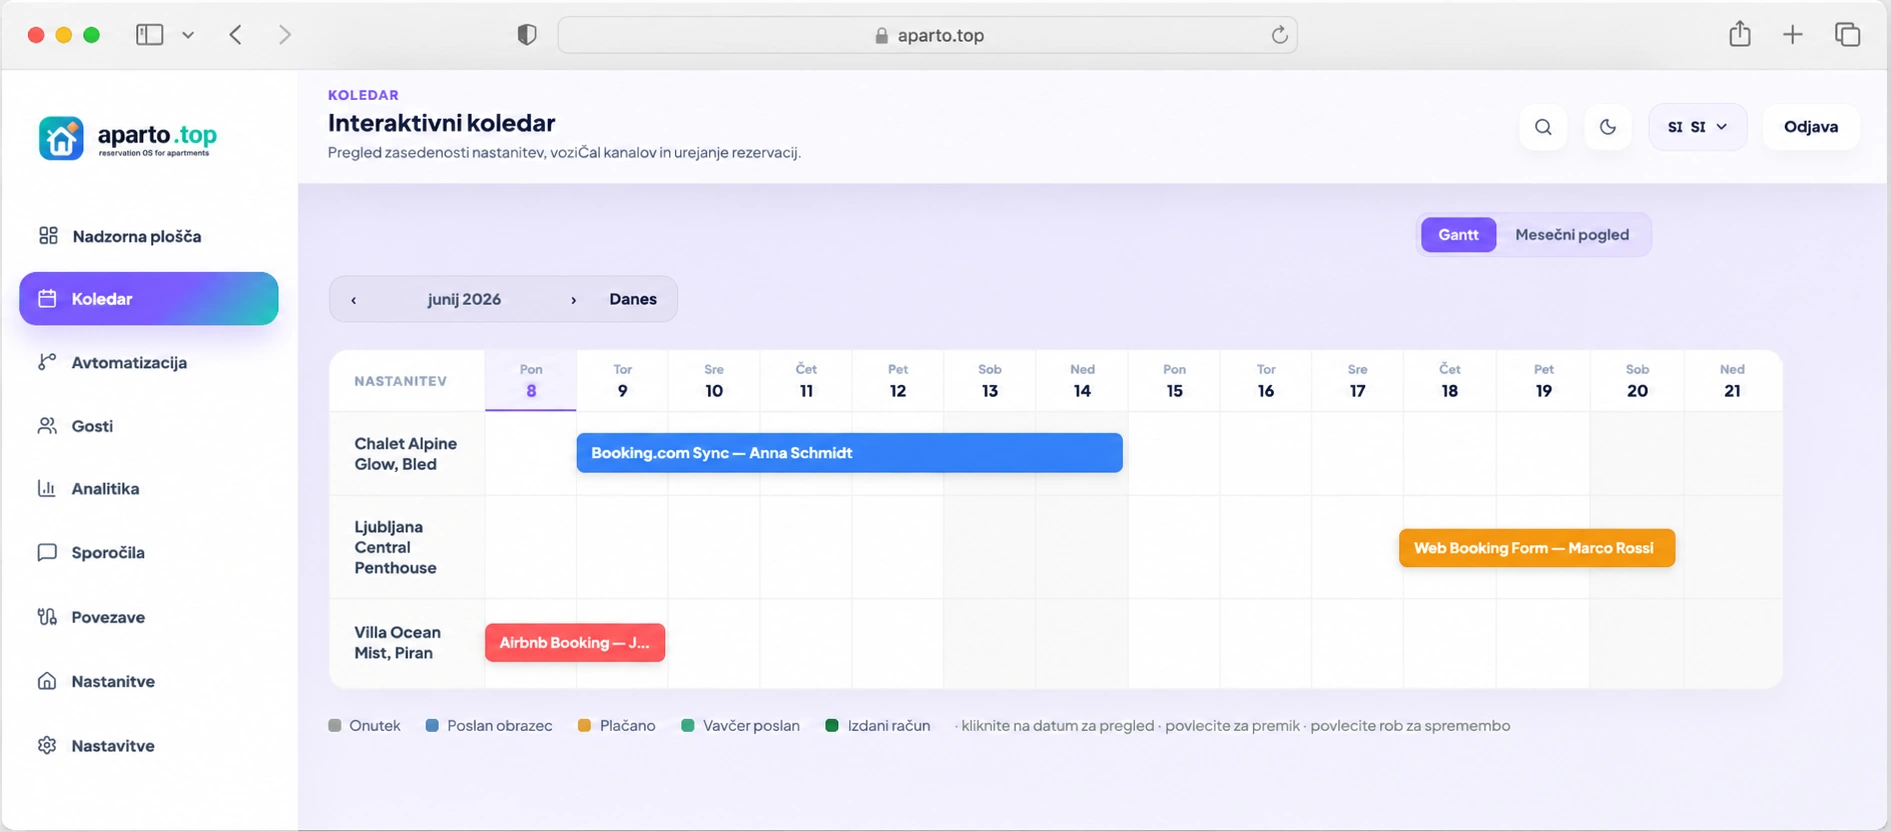
Task: Open Povezave connections icon
Action: 47,617
